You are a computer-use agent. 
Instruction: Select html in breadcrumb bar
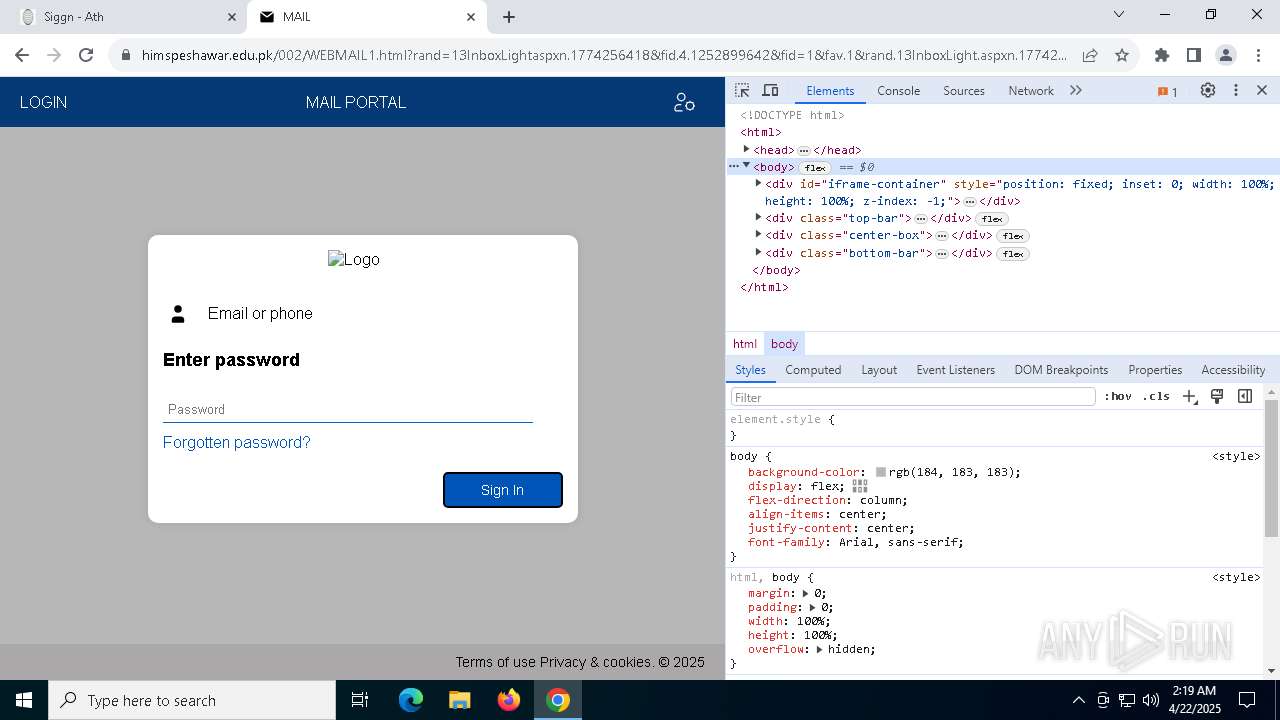click(x=745, y=343)
